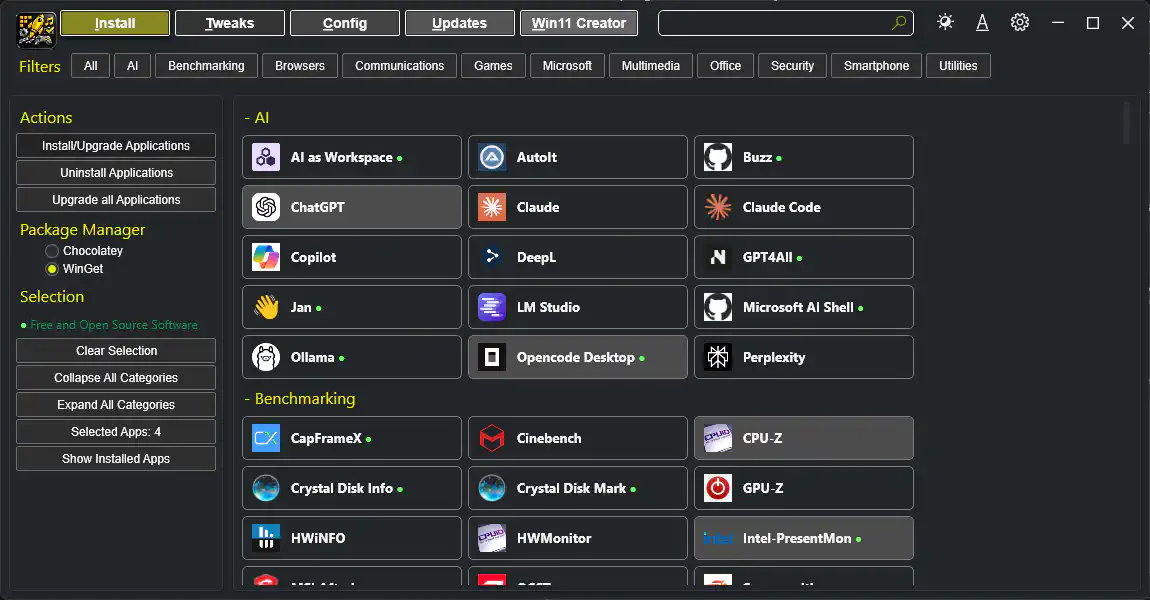Click the app logo in top-left corner
The image size is (1150, 600).
click(36, 30)
